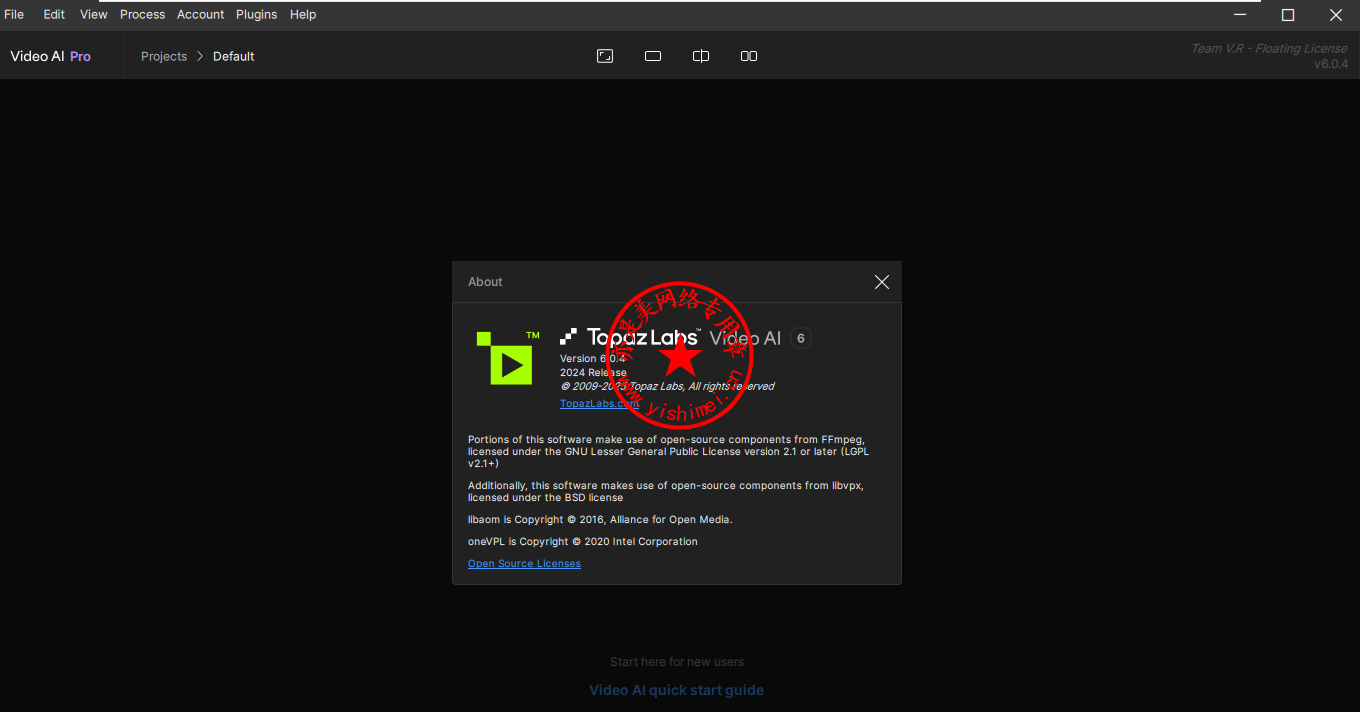This screenshot has width=1360, height=712.
Task: Choose the side-by-side view icon
Action: (749, 56)
